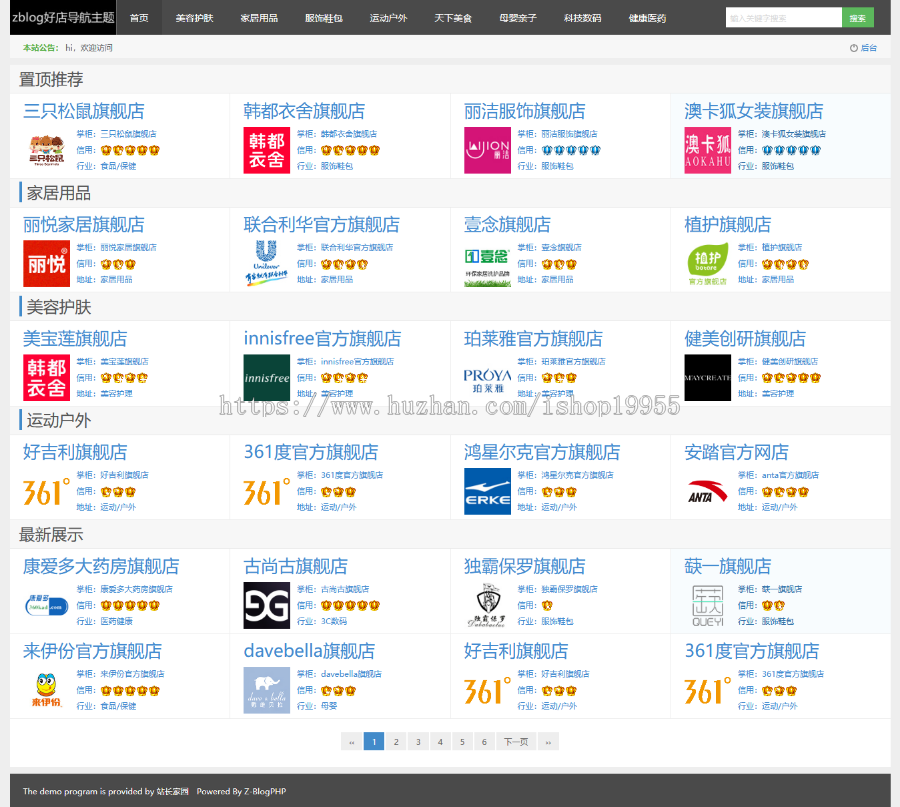Click the Z-BlogPHP footer link
900x807 pixels.
pos(265,792)
